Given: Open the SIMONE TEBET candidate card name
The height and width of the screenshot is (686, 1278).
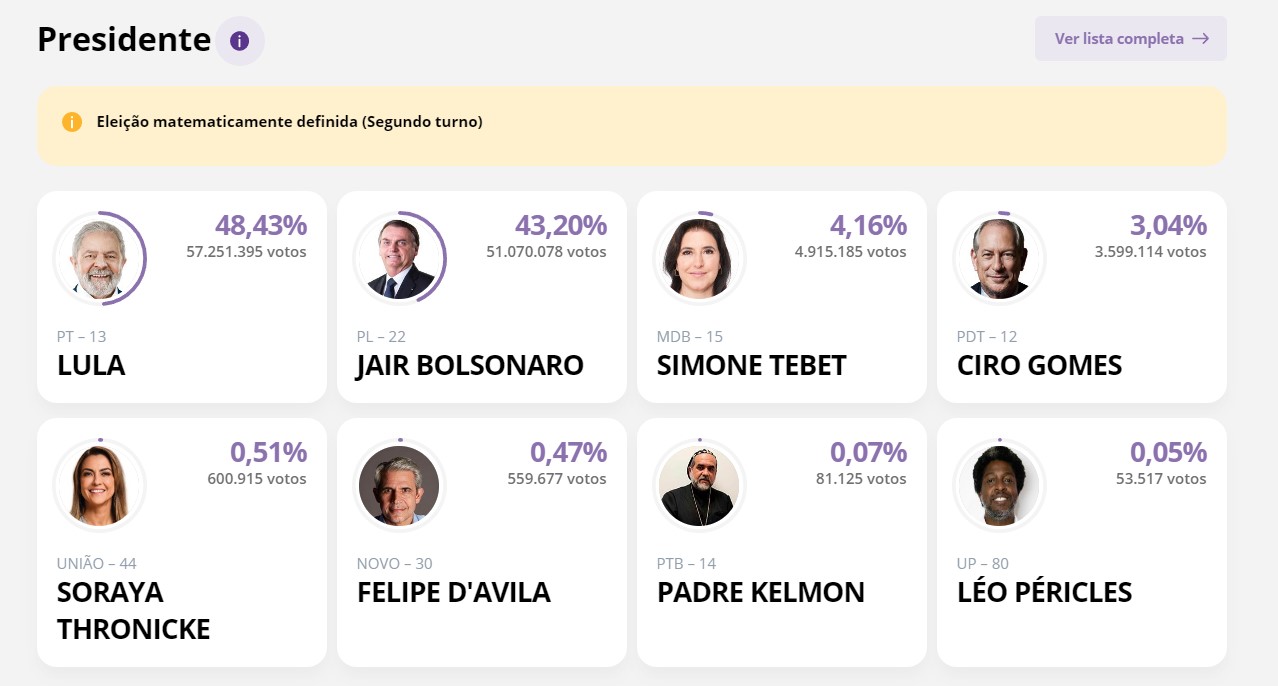Looking at the screenshot, I should pos(751,365).
